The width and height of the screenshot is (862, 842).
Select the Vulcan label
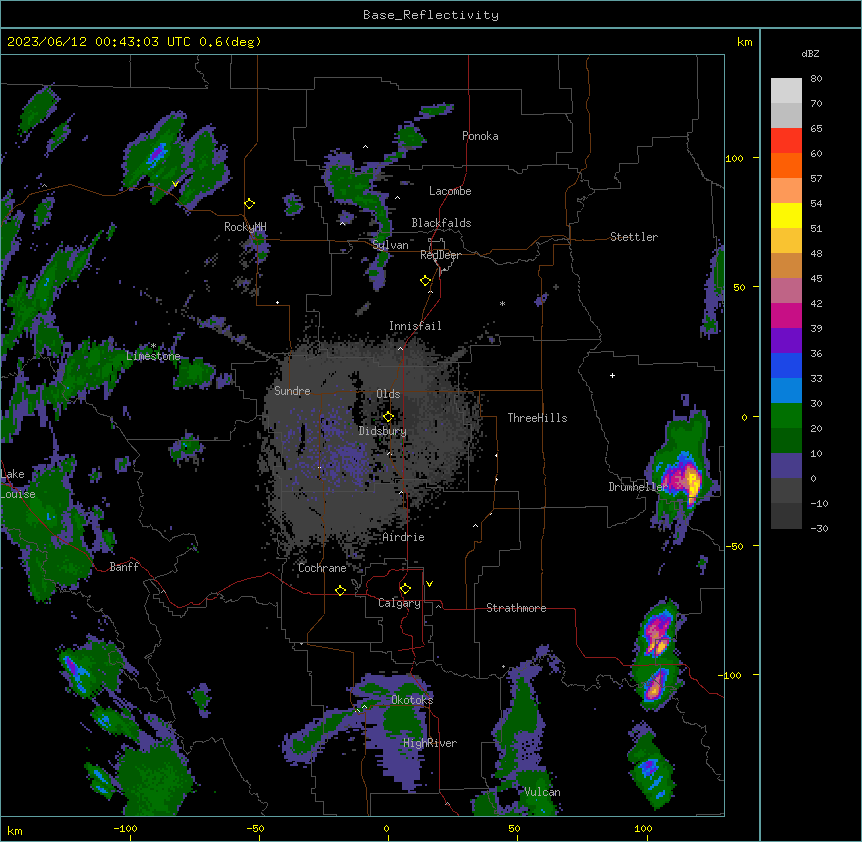click(543, 792)
